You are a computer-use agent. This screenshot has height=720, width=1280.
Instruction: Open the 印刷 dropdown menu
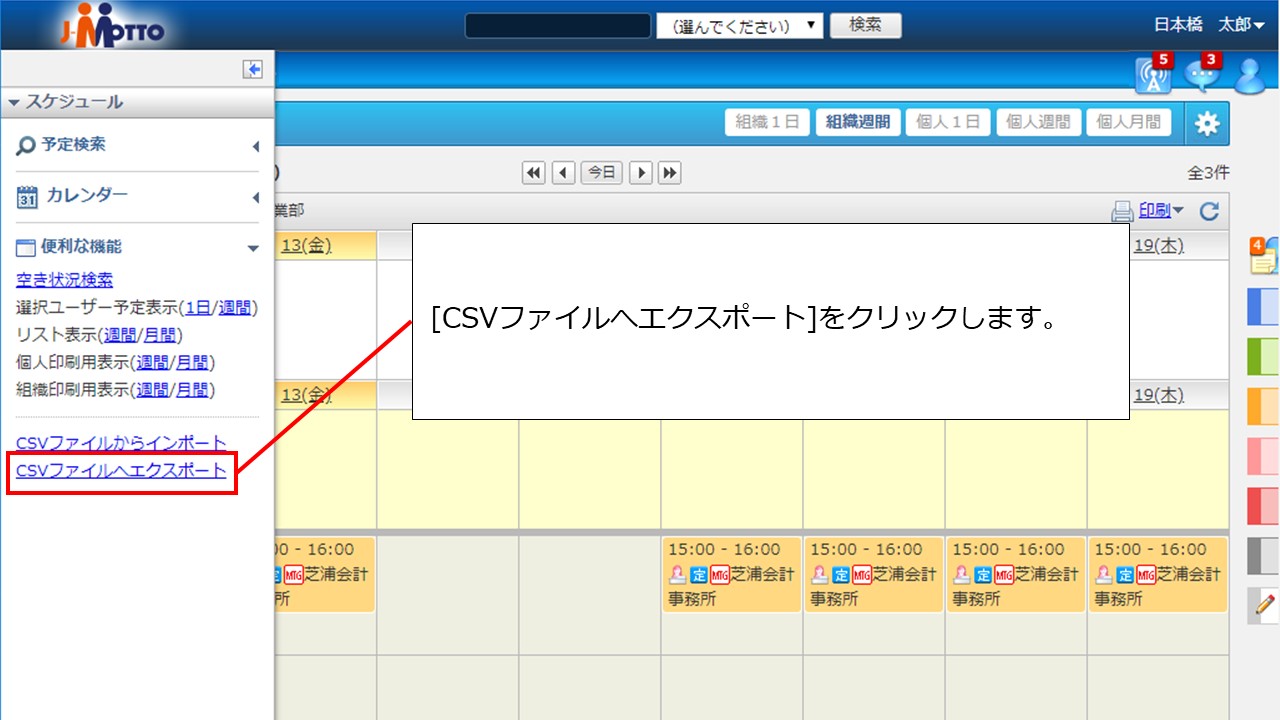coord(1148,211)
